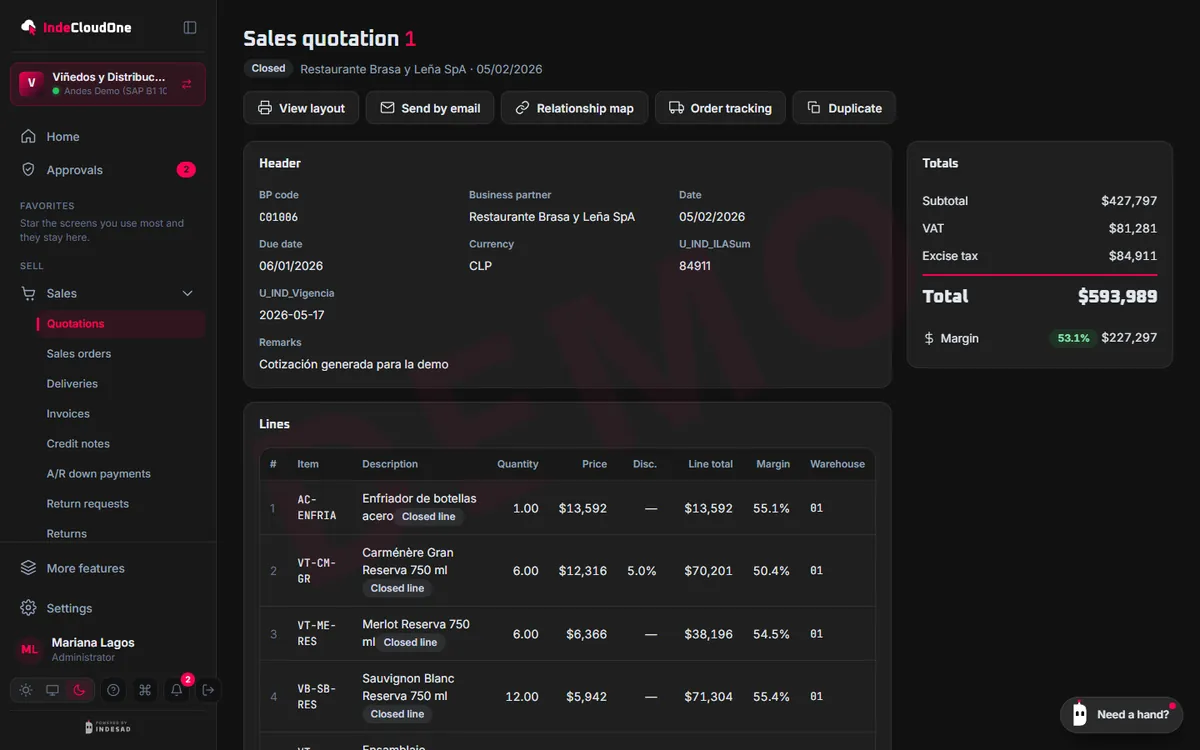The image size is (1200, 750).
Task: Click the IndeCloudOne logo
Action: [76, 27]
